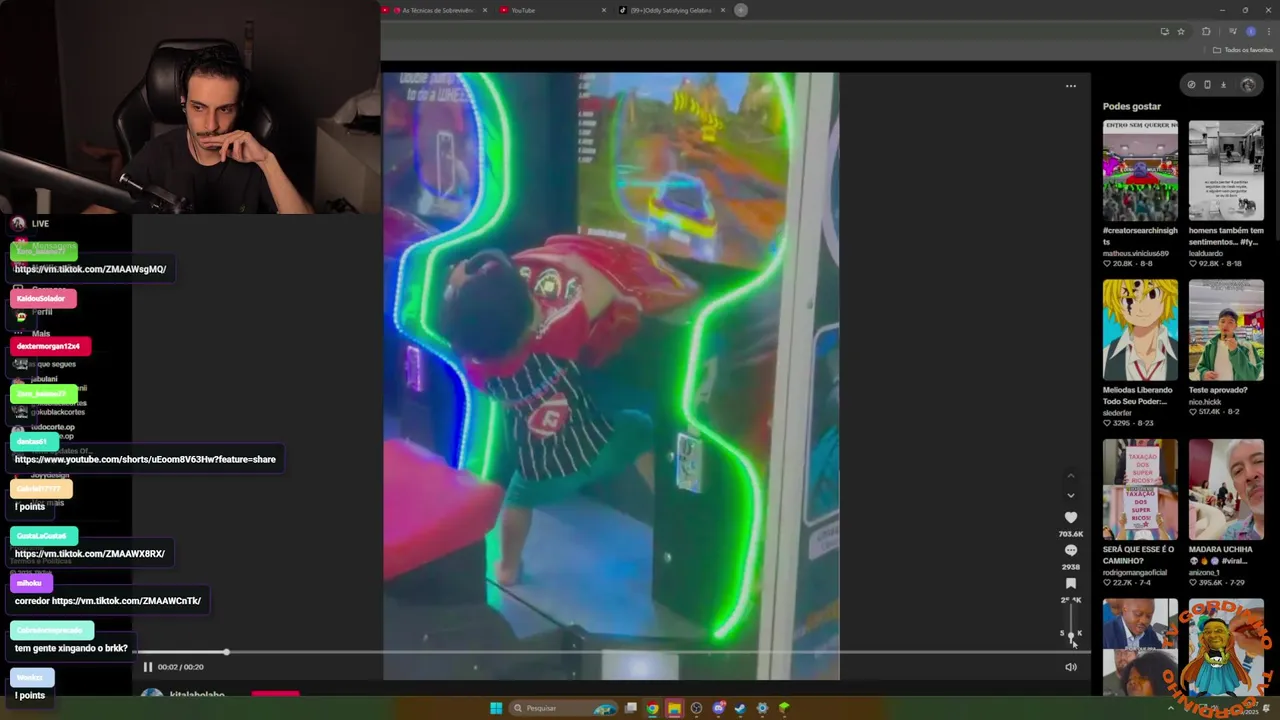Screen dimensions: 1280x720
Task: Click the 2938 comments count
Action: tap(1071, 567)
